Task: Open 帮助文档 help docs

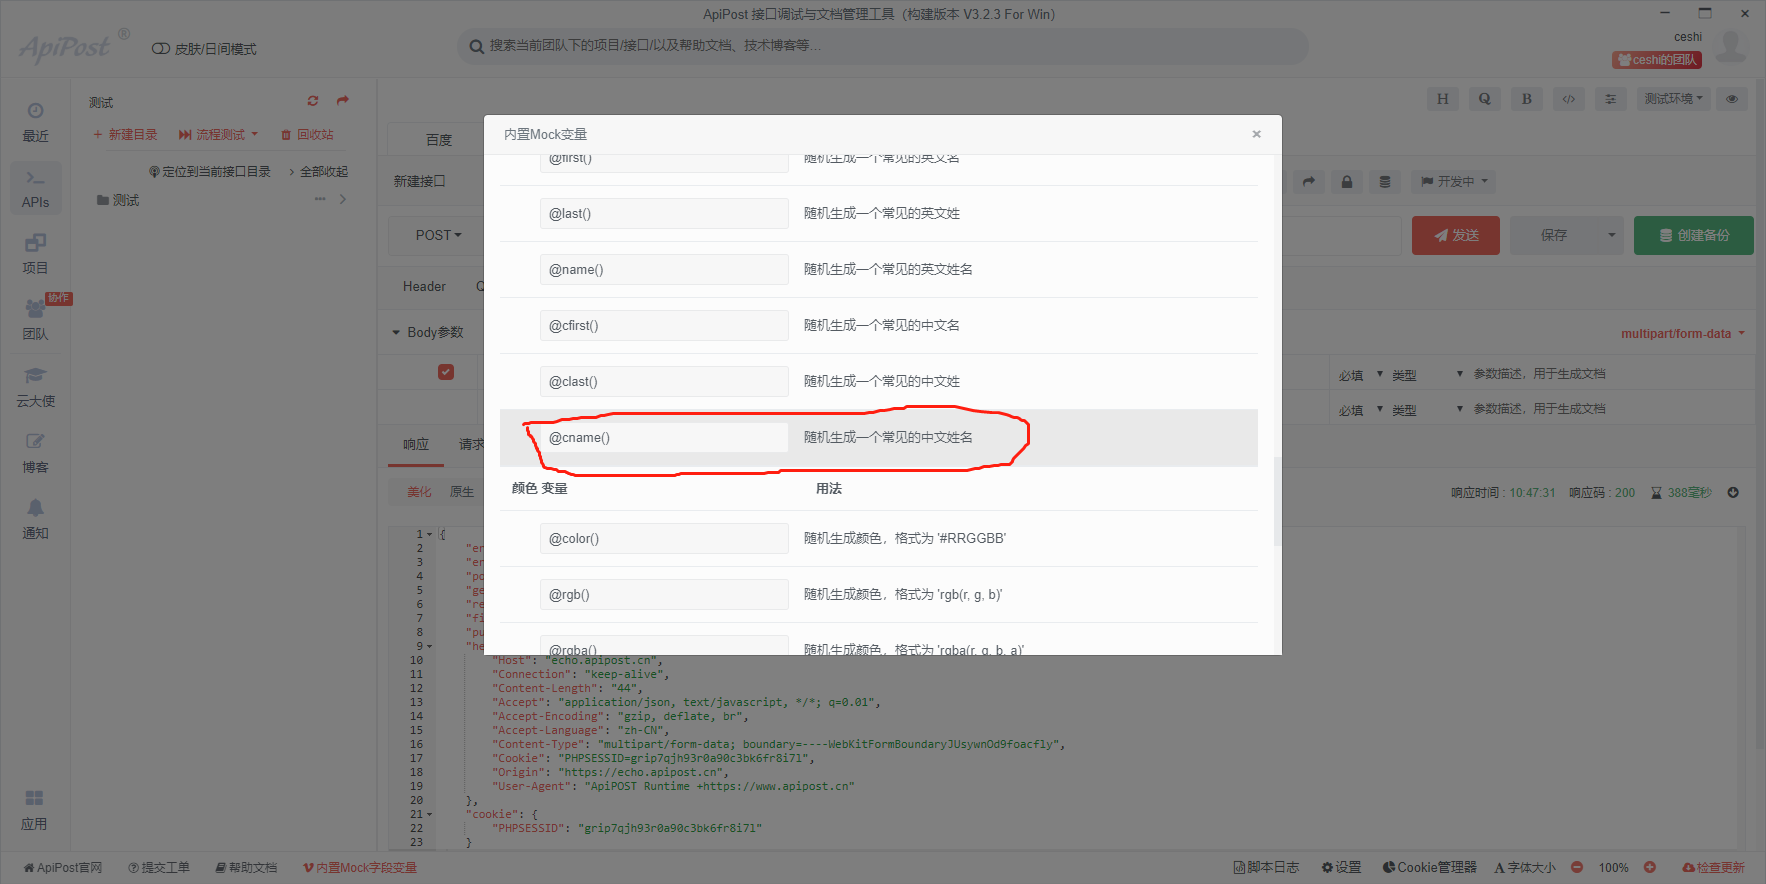Action: [x=246, y=868]
